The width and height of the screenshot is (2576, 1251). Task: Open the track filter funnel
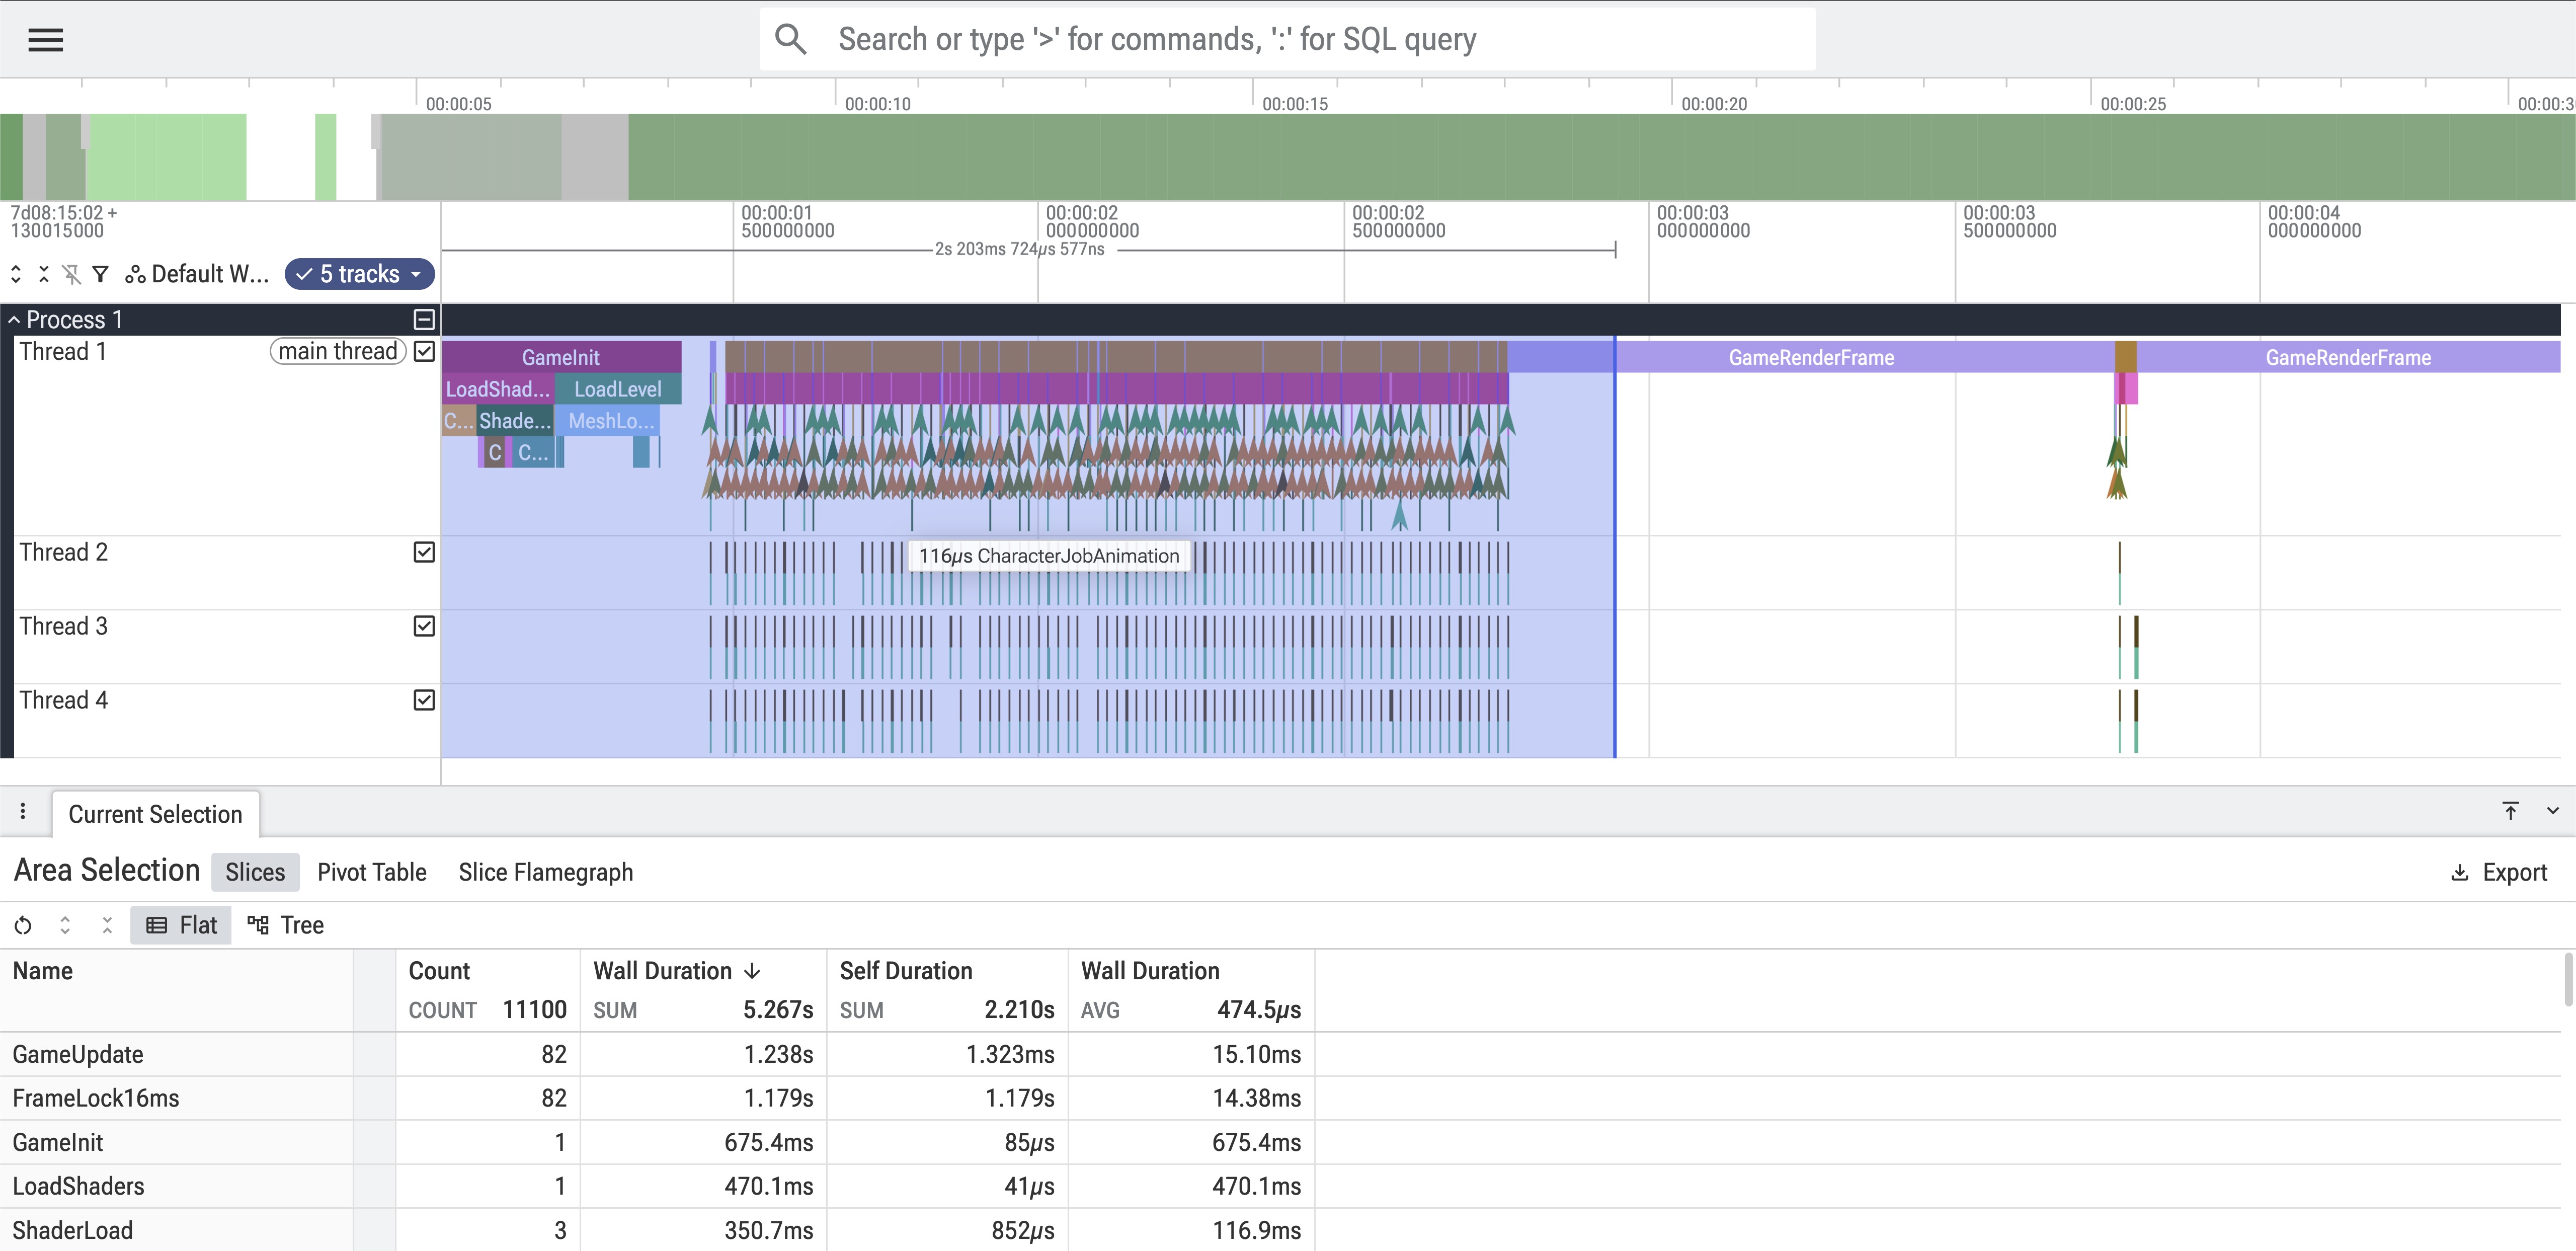[x=100, y=274]
